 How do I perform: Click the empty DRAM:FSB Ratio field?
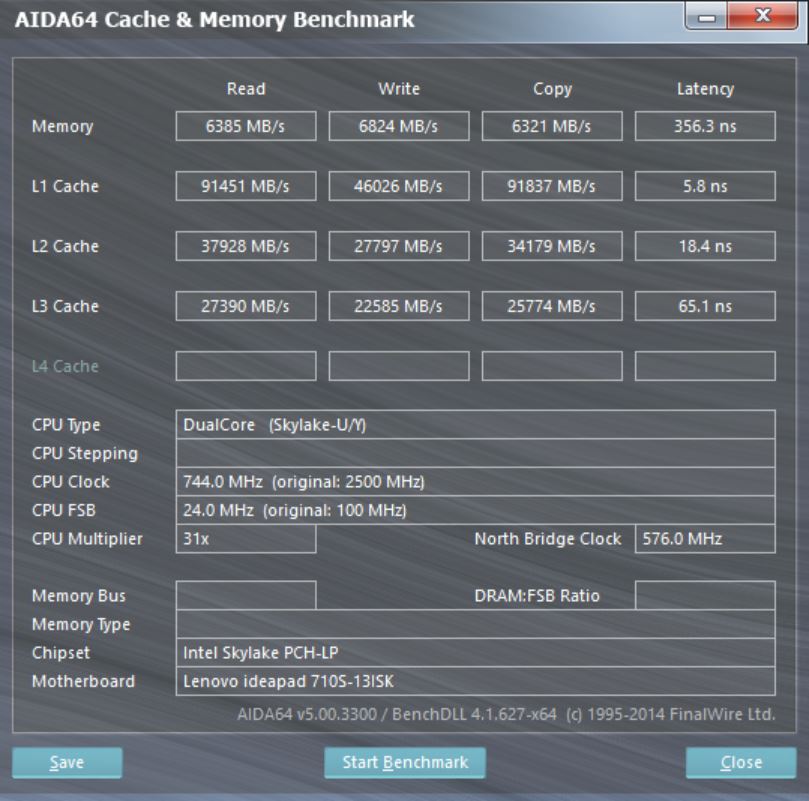705,595
